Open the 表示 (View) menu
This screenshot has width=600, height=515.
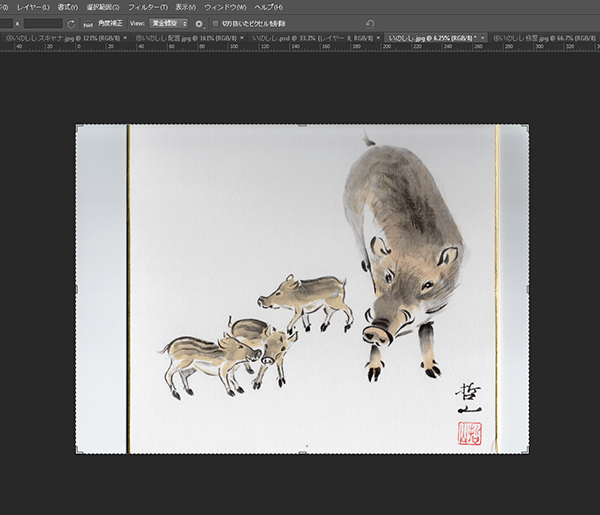coord(186,7)
